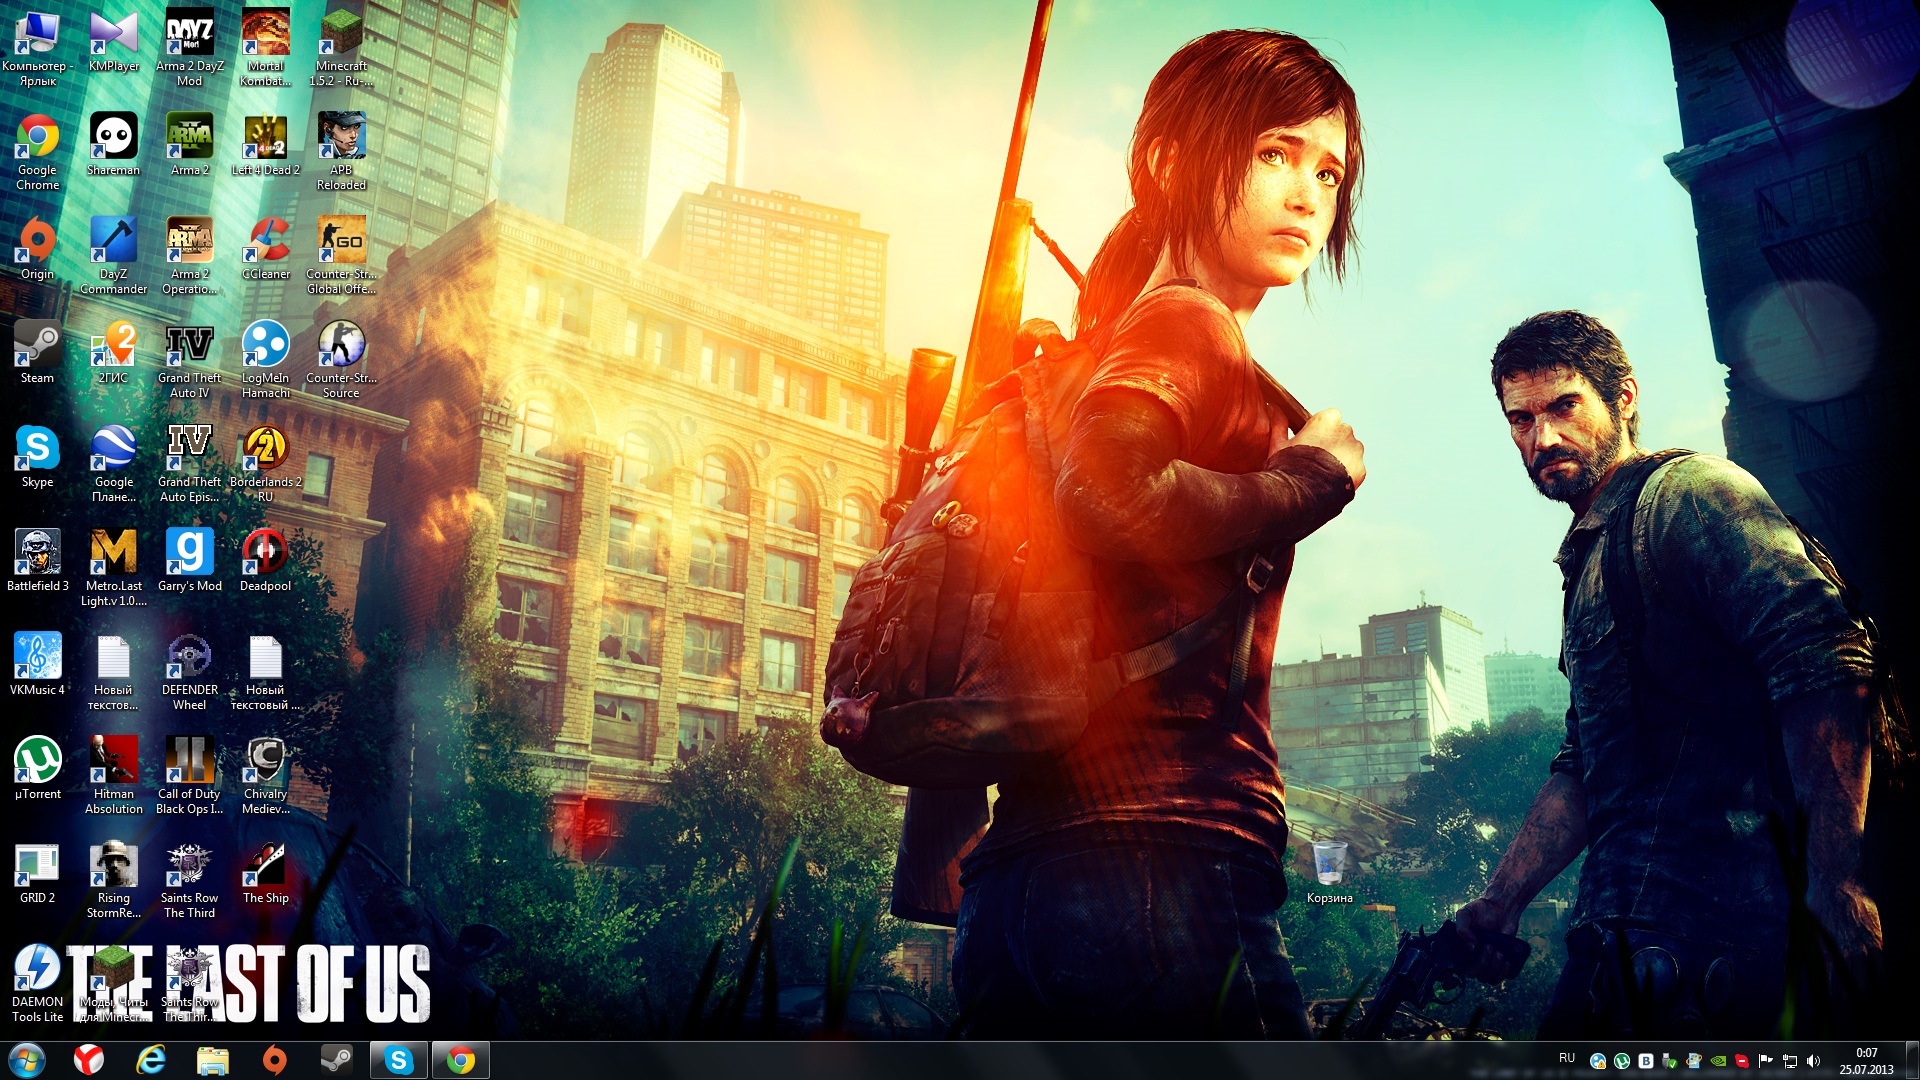
Task: Open the Компьютер shortcut on desktop
Action: [37, 48]
